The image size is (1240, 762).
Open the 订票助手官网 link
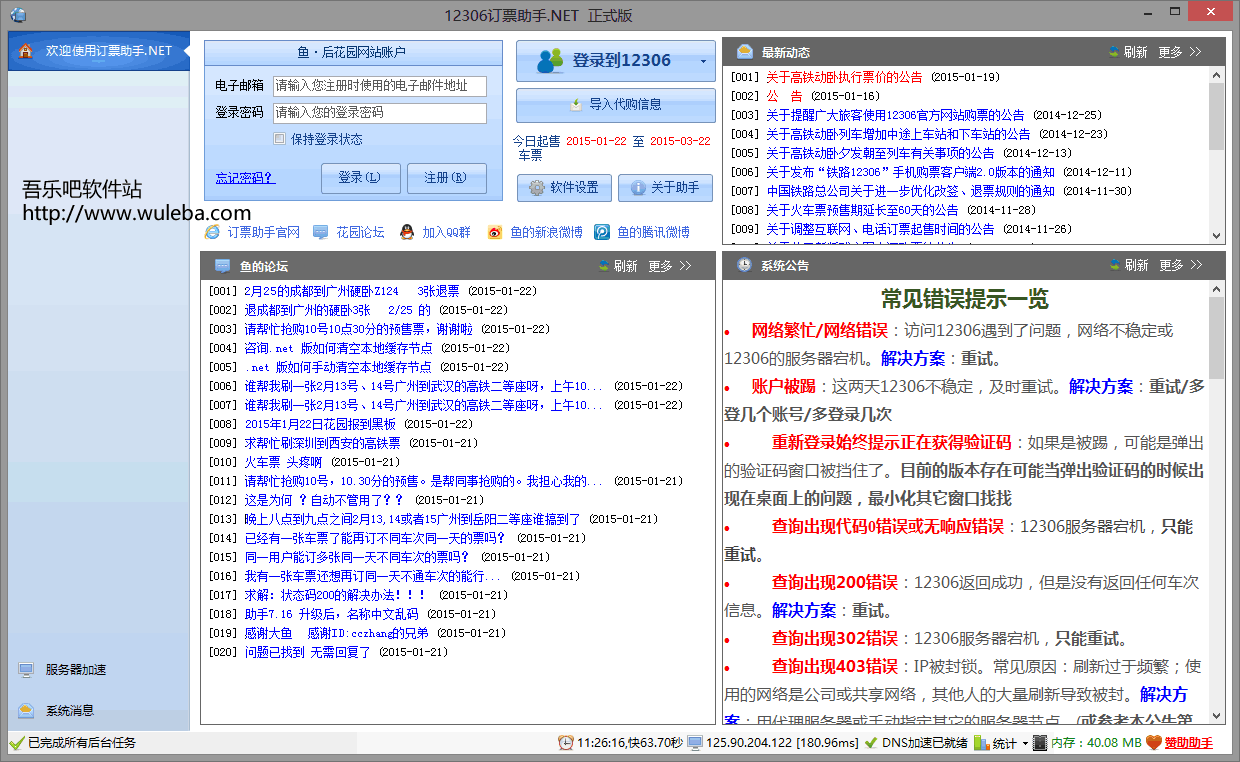pyautogui.click(x=264, y=232)
